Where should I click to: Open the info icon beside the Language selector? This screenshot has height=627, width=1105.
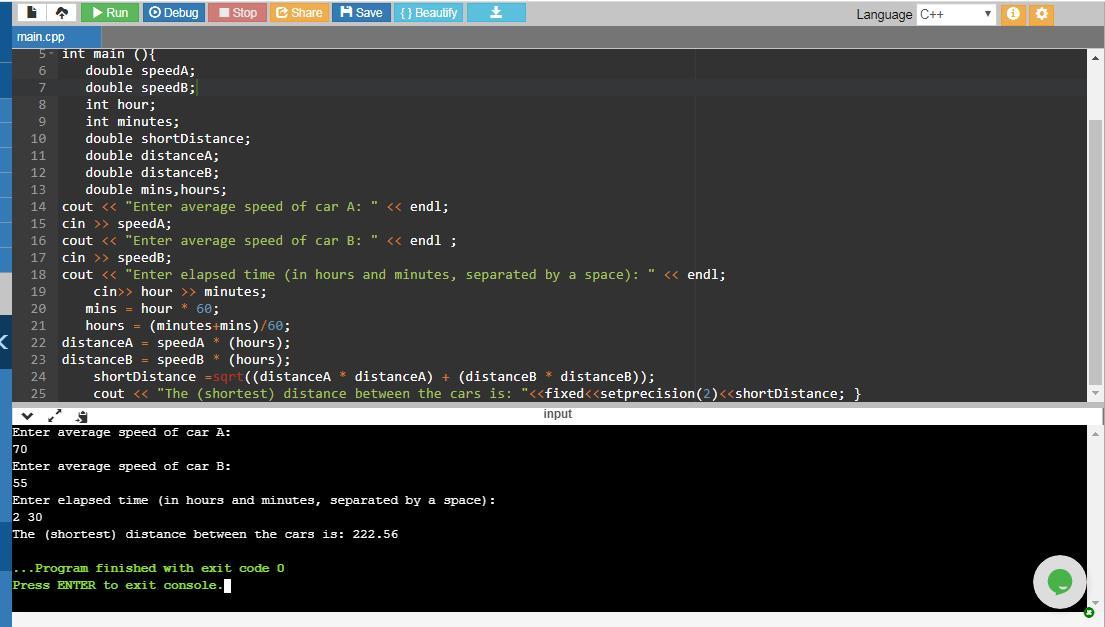1013,14
